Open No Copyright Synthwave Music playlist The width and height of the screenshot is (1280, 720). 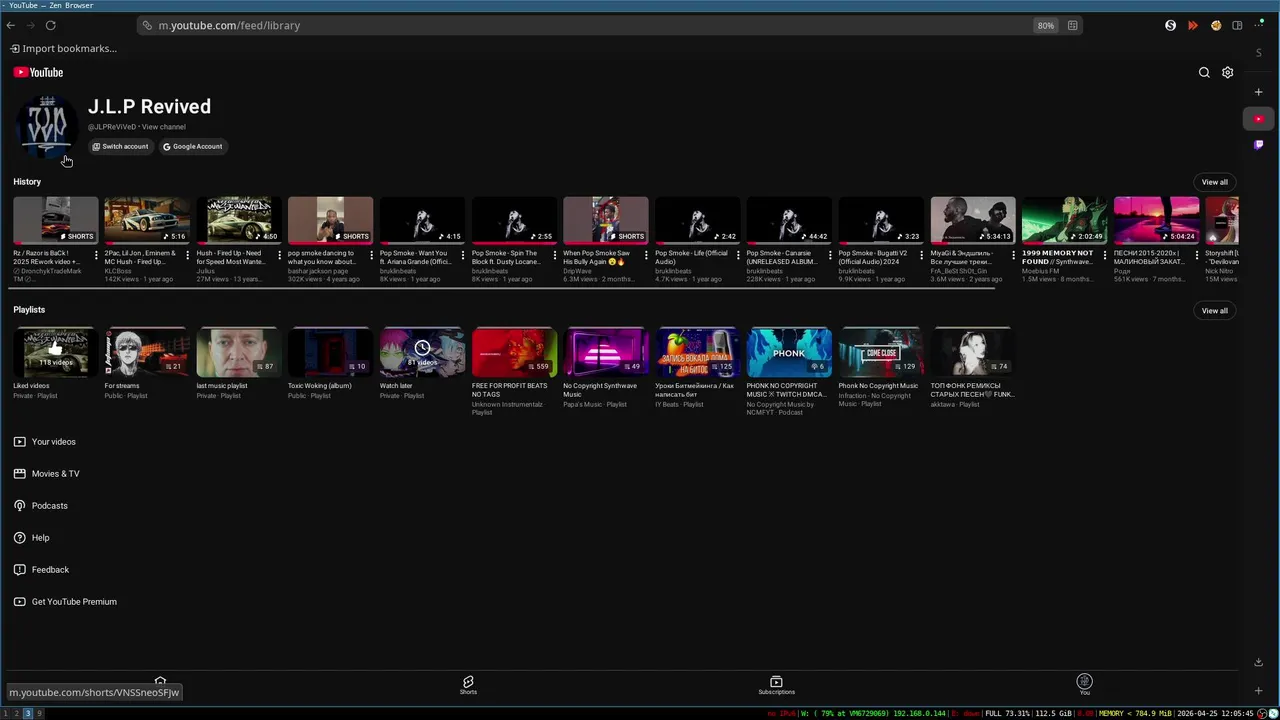click(605, 352)
